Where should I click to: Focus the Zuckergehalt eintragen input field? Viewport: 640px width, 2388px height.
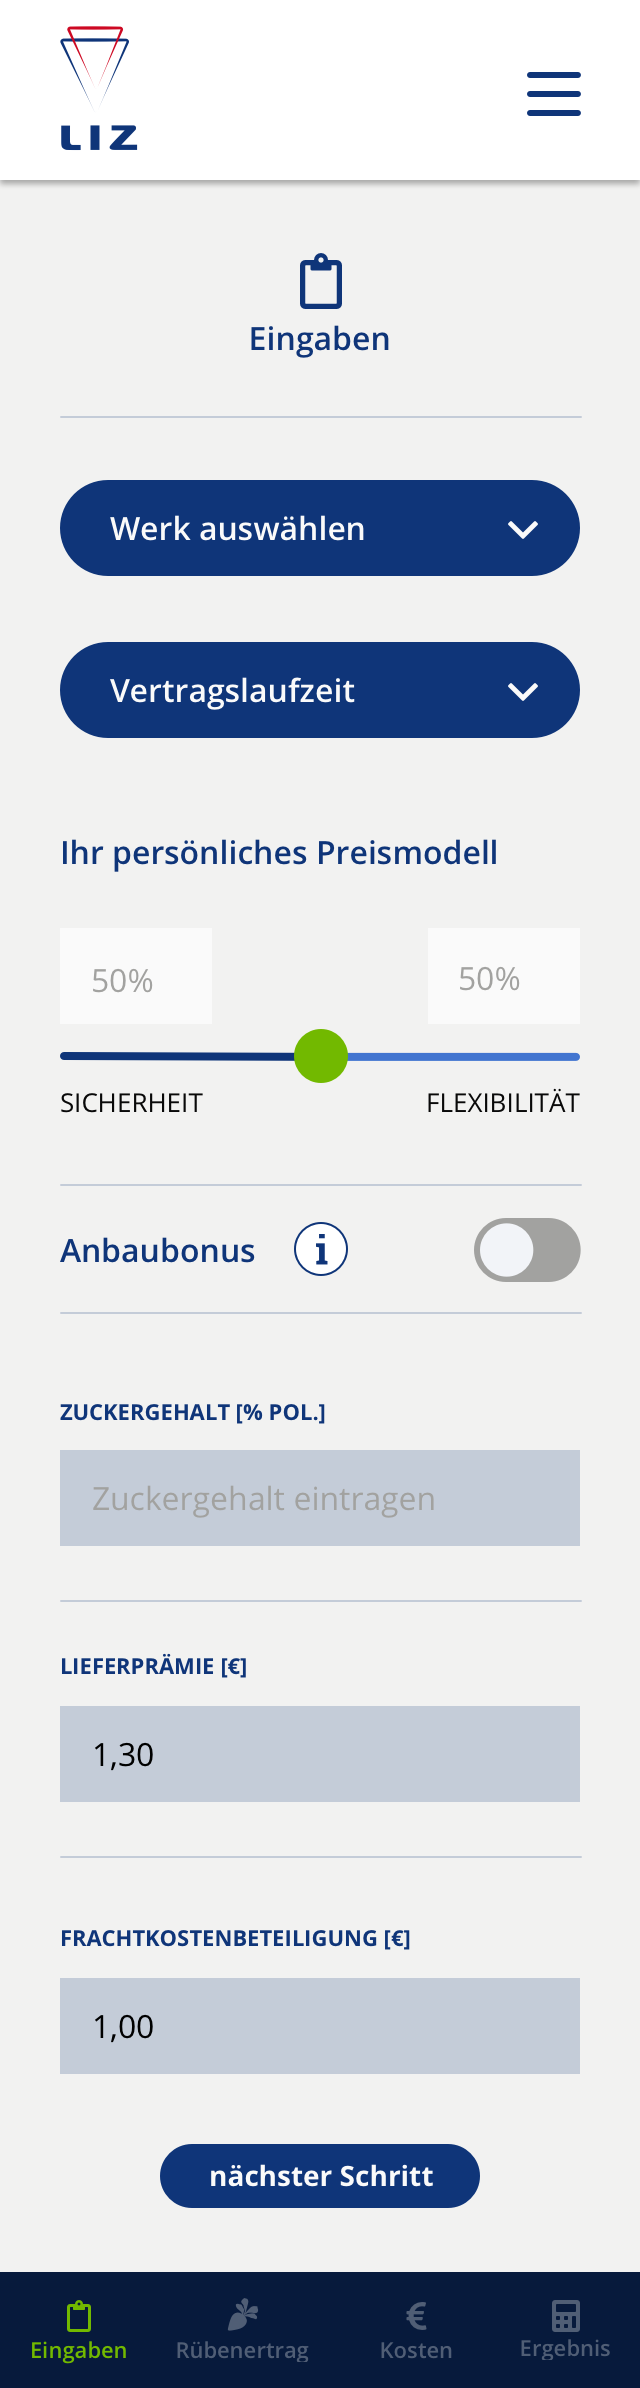pos(320,1498)
